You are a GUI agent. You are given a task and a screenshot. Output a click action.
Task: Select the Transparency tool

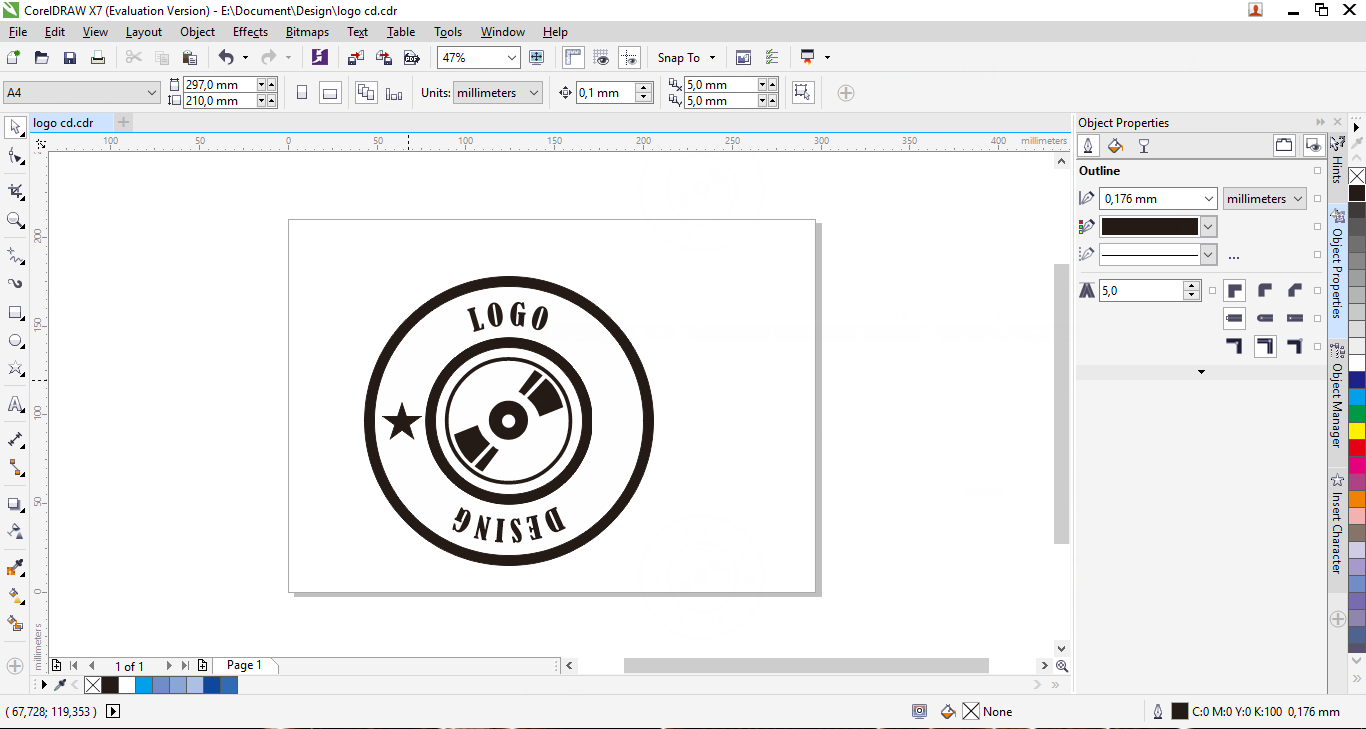(x=15, y=532)
